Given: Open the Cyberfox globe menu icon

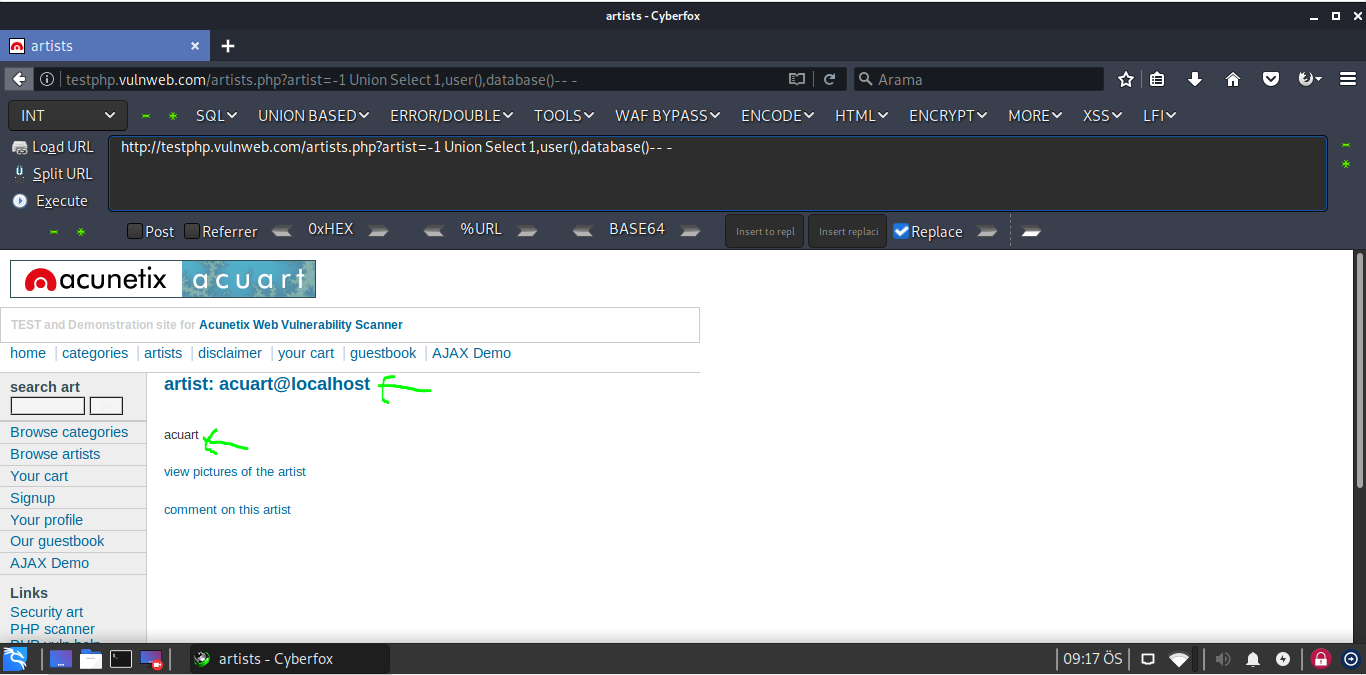Looking at the screenshot, I should pyautogui.click(x=1309, y=79).
